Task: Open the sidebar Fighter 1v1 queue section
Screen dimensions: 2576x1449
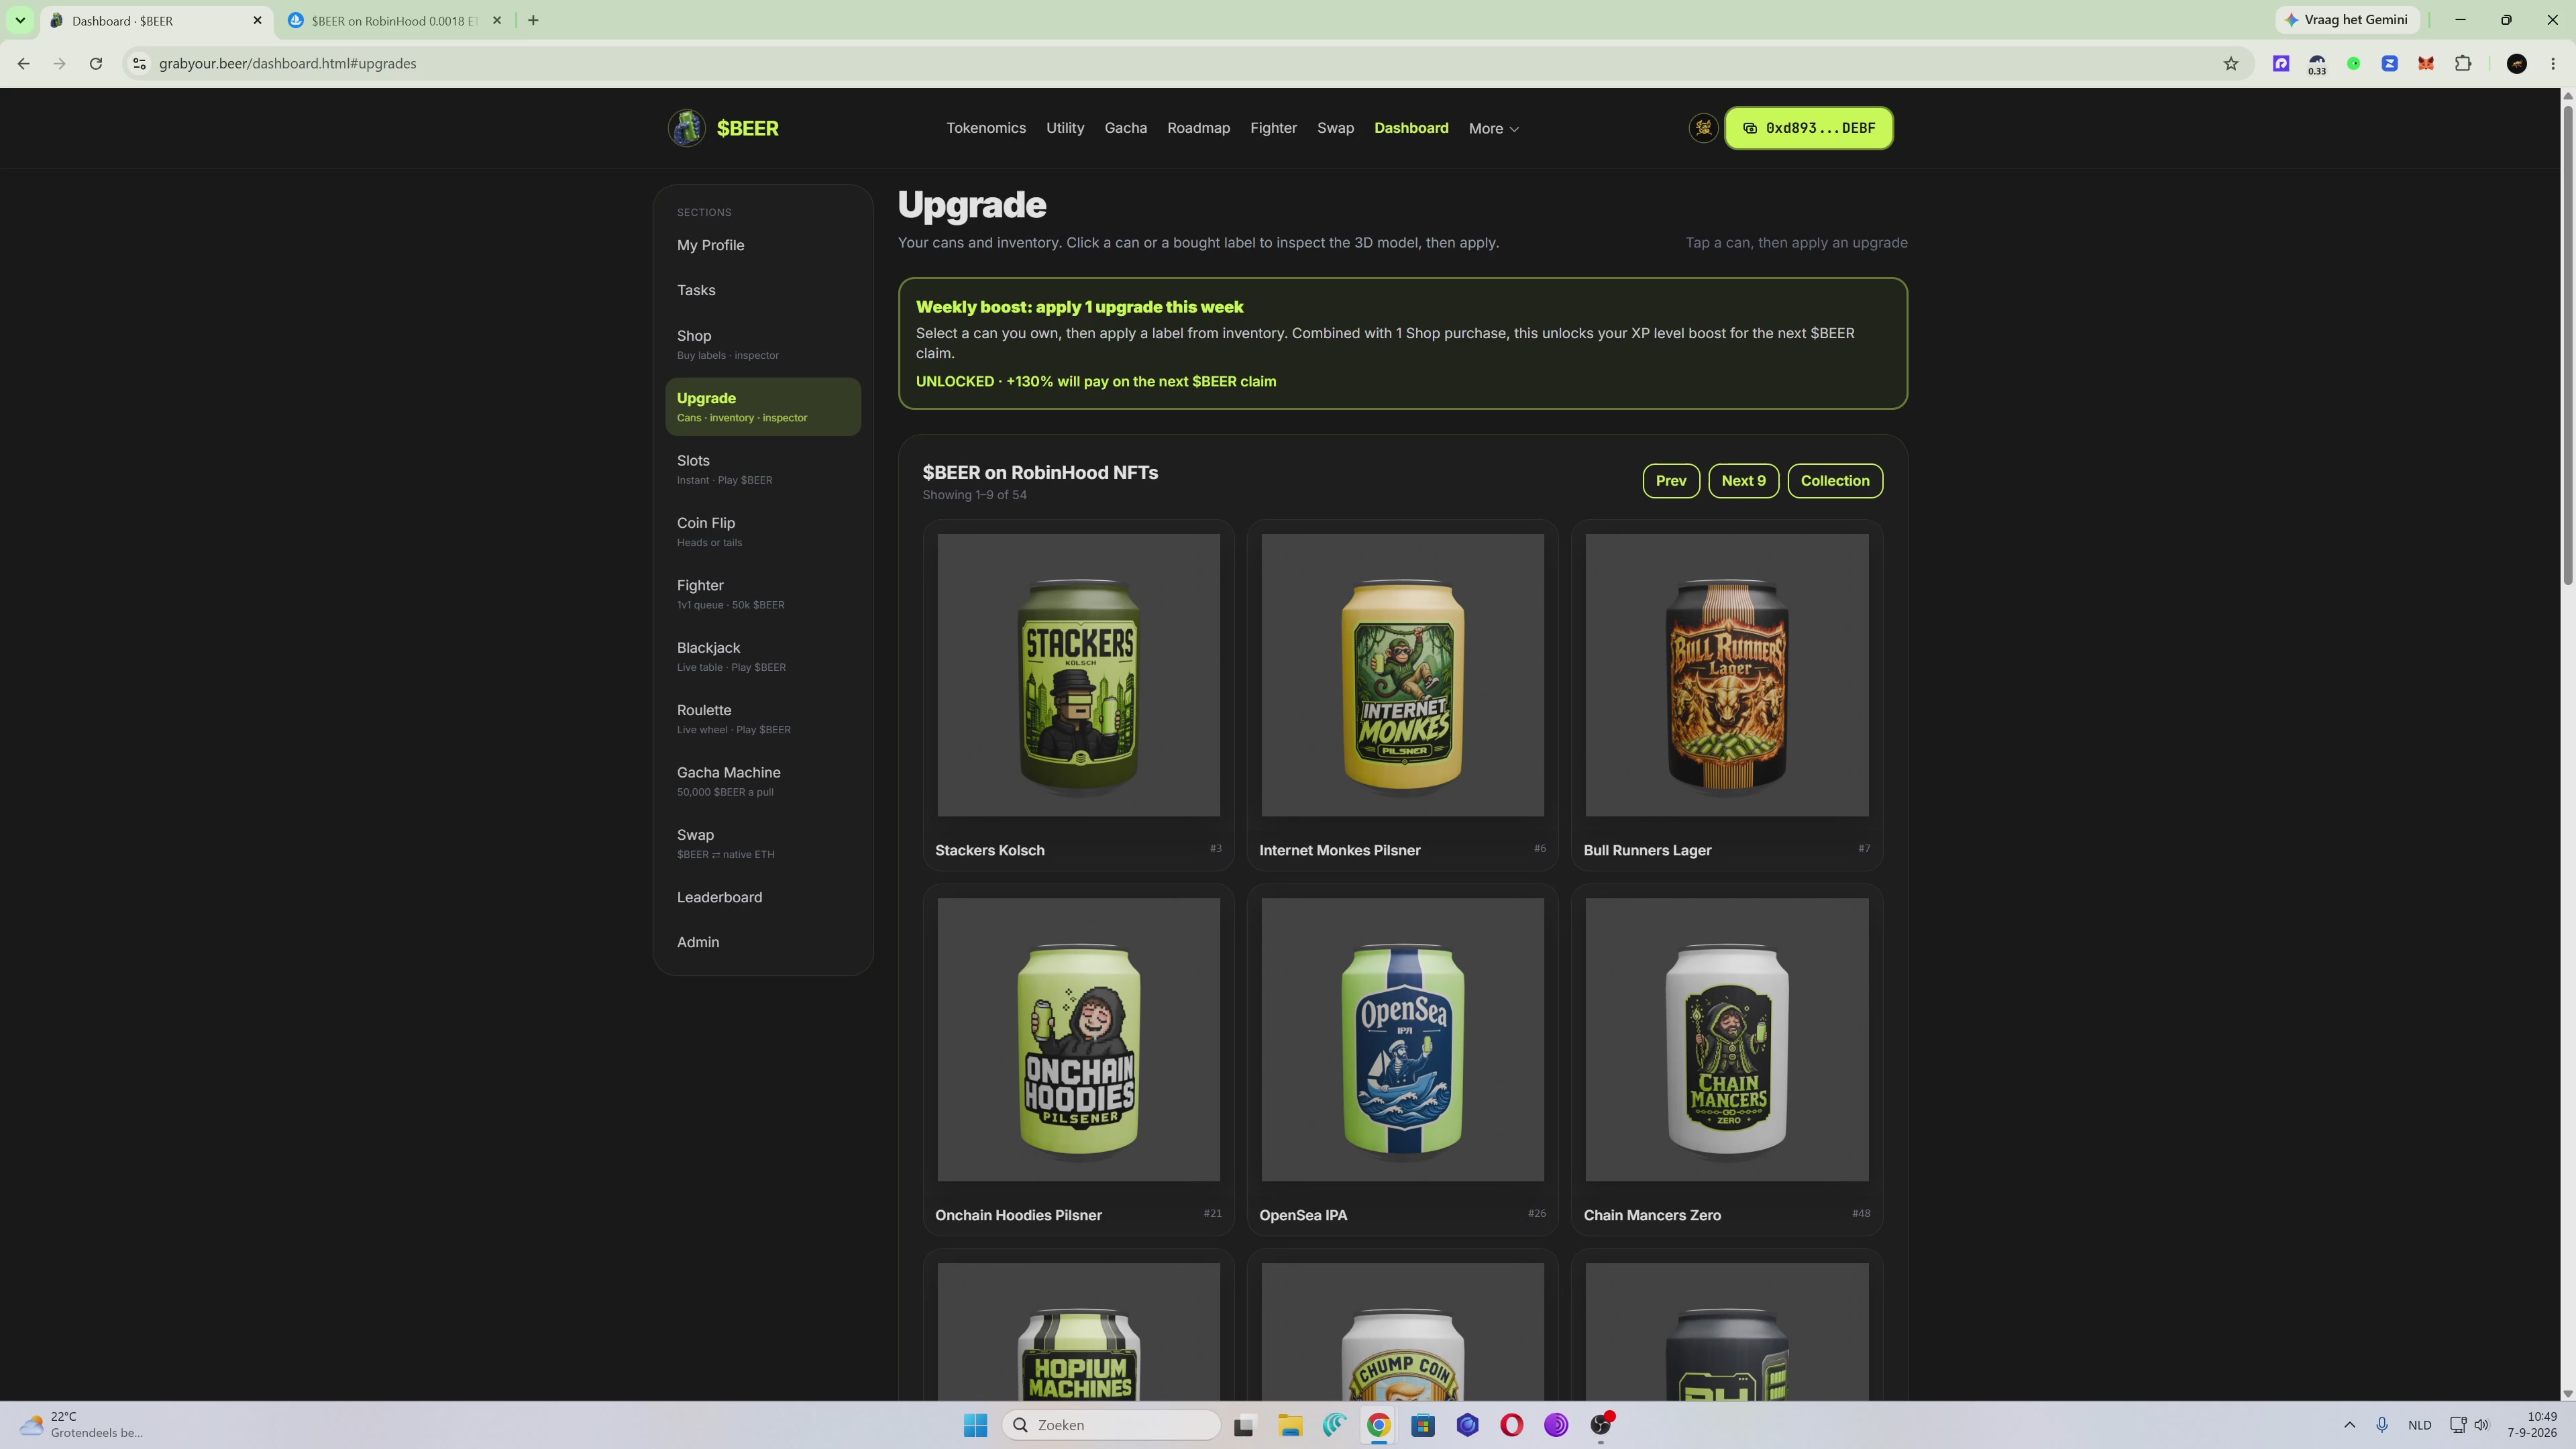Action: pos(762,594)
